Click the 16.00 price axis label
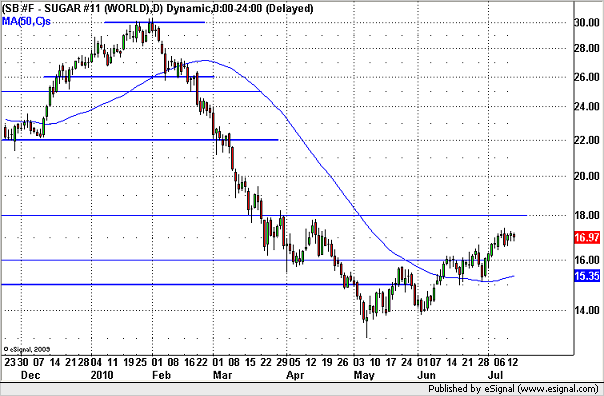The height and width of the screenshot is (396, 604). click(x=587, y=260)
